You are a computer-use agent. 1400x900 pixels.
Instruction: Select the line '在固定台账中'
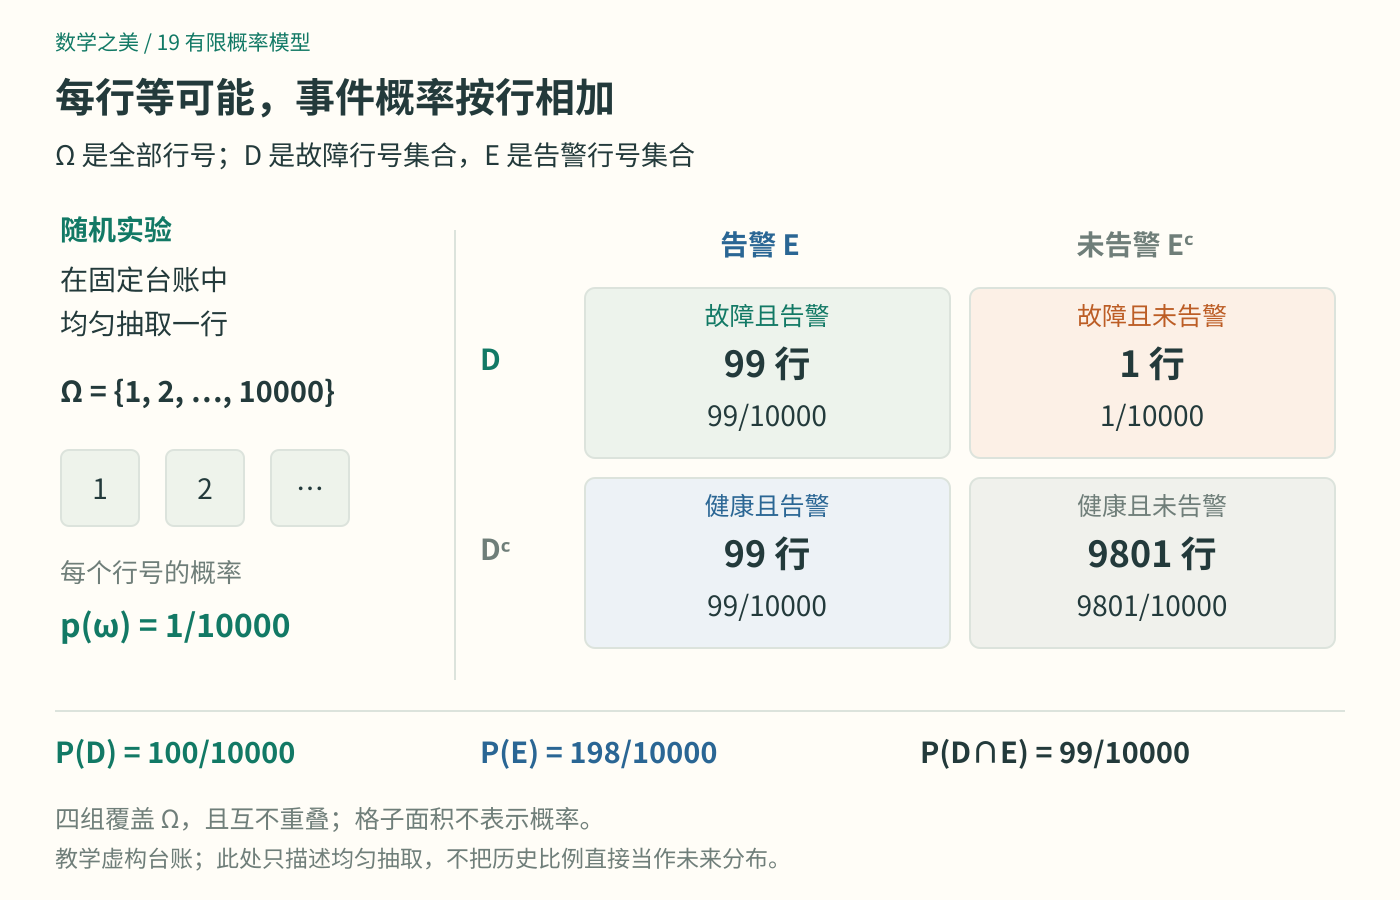[x=144, y=280]
